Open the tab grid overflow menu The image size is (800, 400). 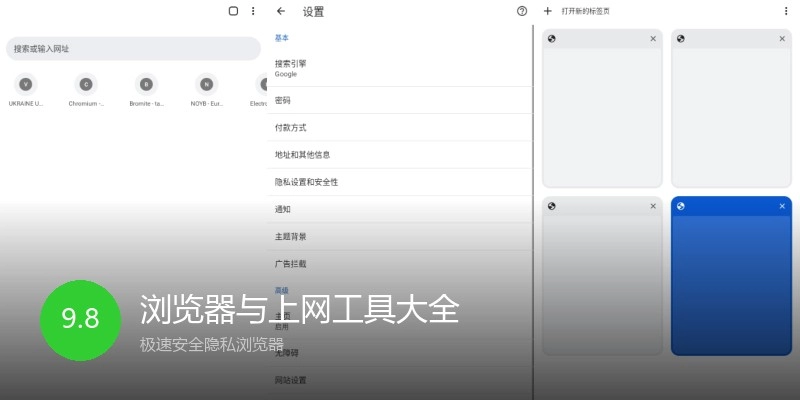click(x=786, y=11)
